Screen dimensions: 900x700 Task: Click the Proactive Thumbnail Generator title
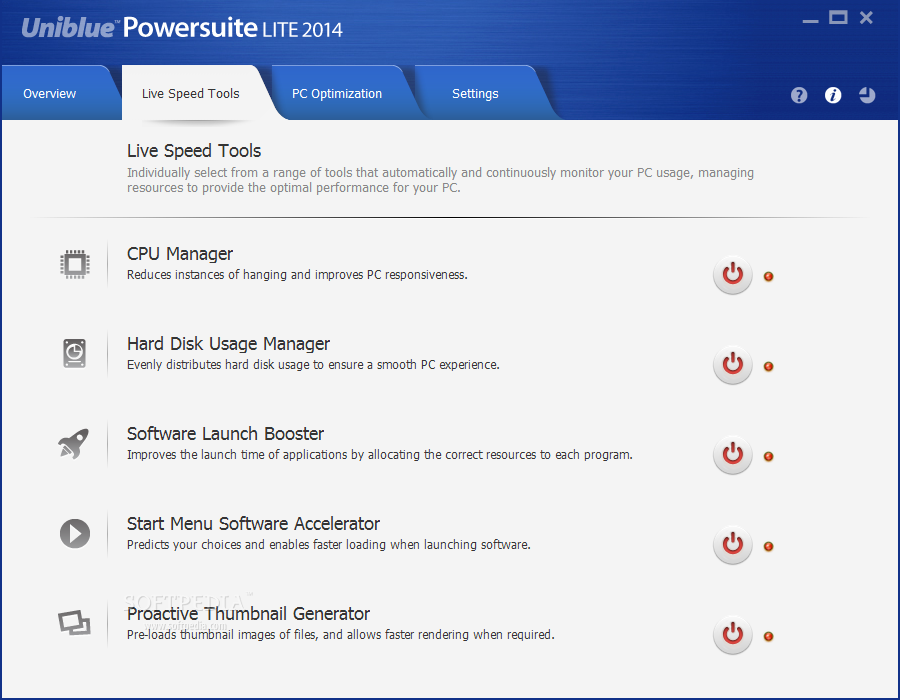(248, 613)
